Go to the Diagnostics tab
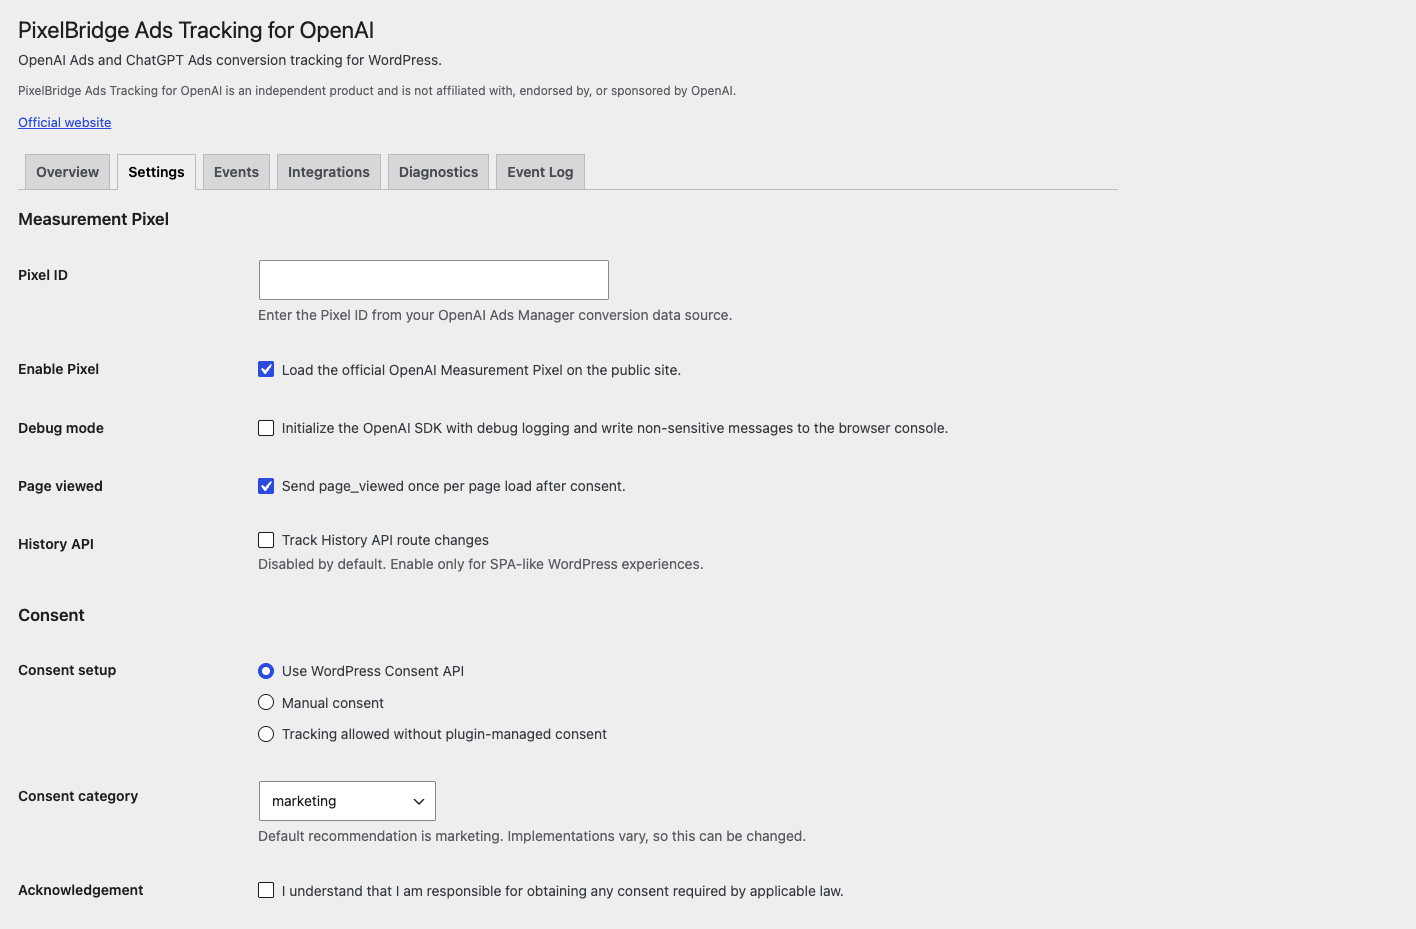Image resolution: width=1416 pixels, height=929 pixels. (438, 172)
